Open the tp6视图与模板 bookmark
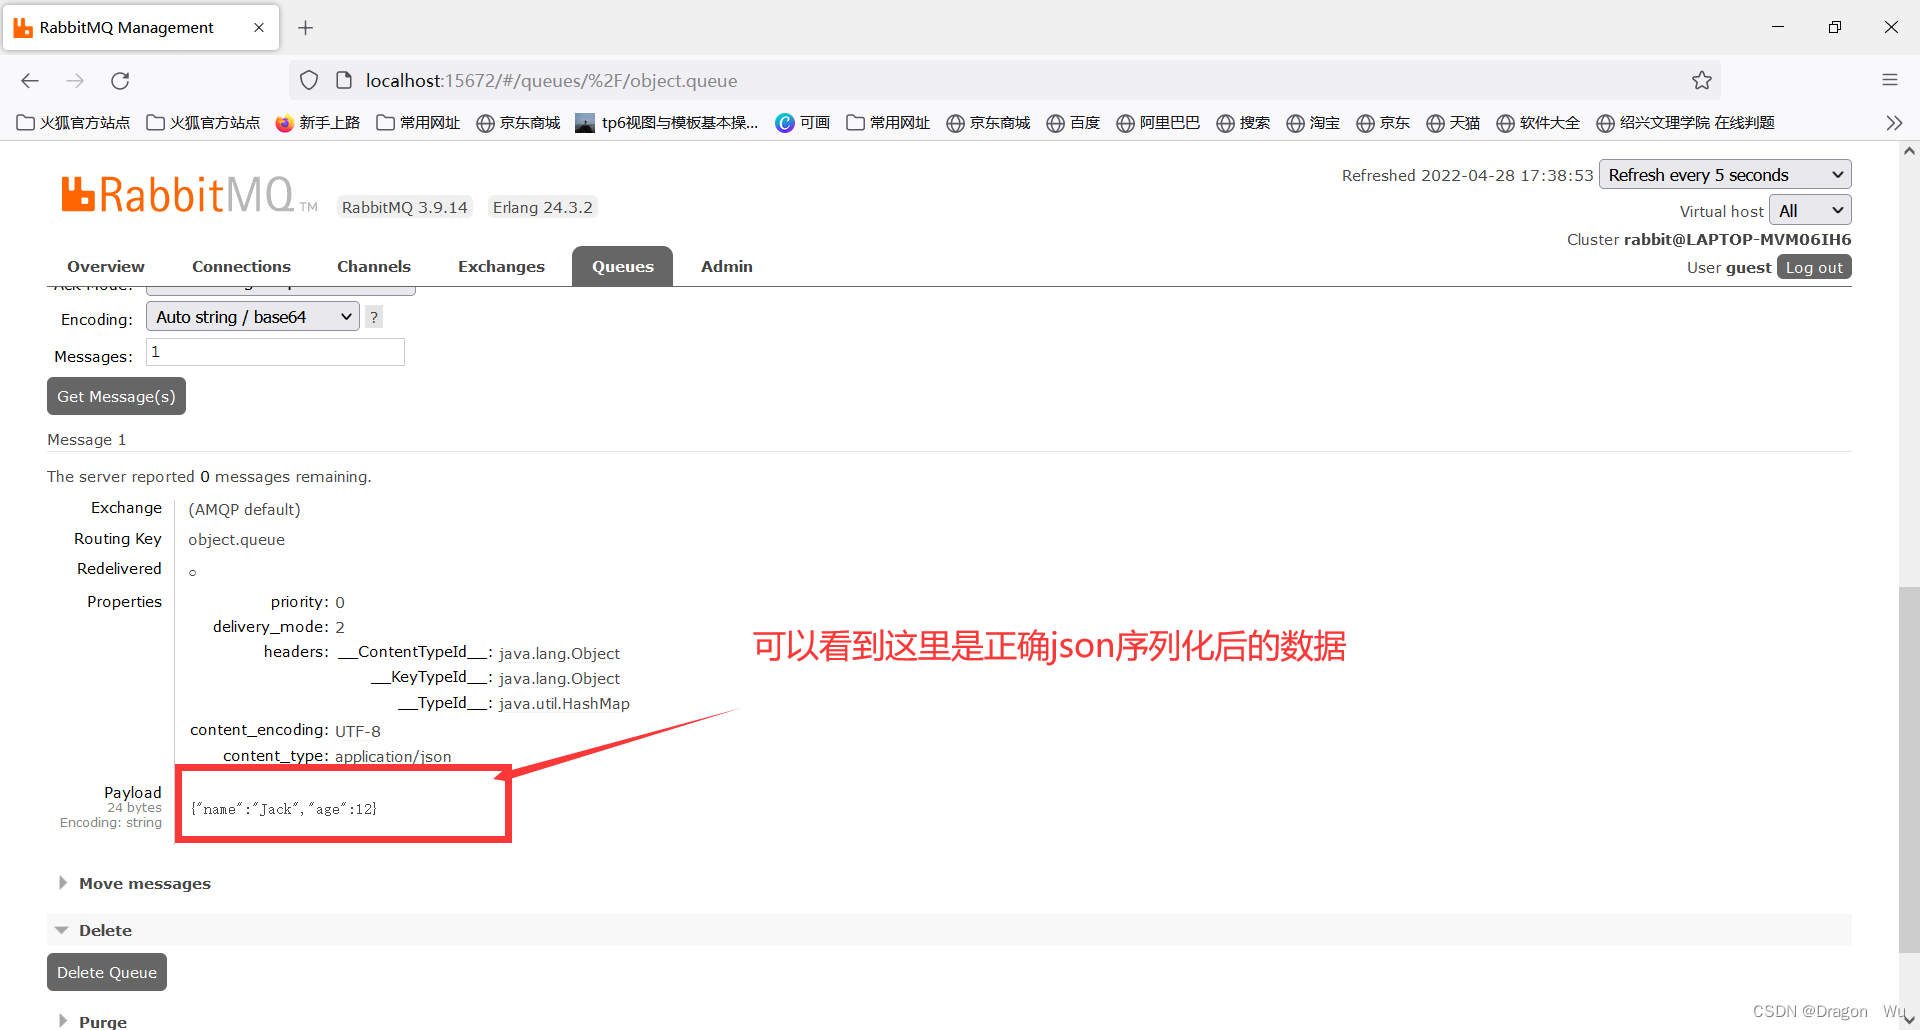Viewport: 1920px width, 1030px height. [x=667, y=123]
